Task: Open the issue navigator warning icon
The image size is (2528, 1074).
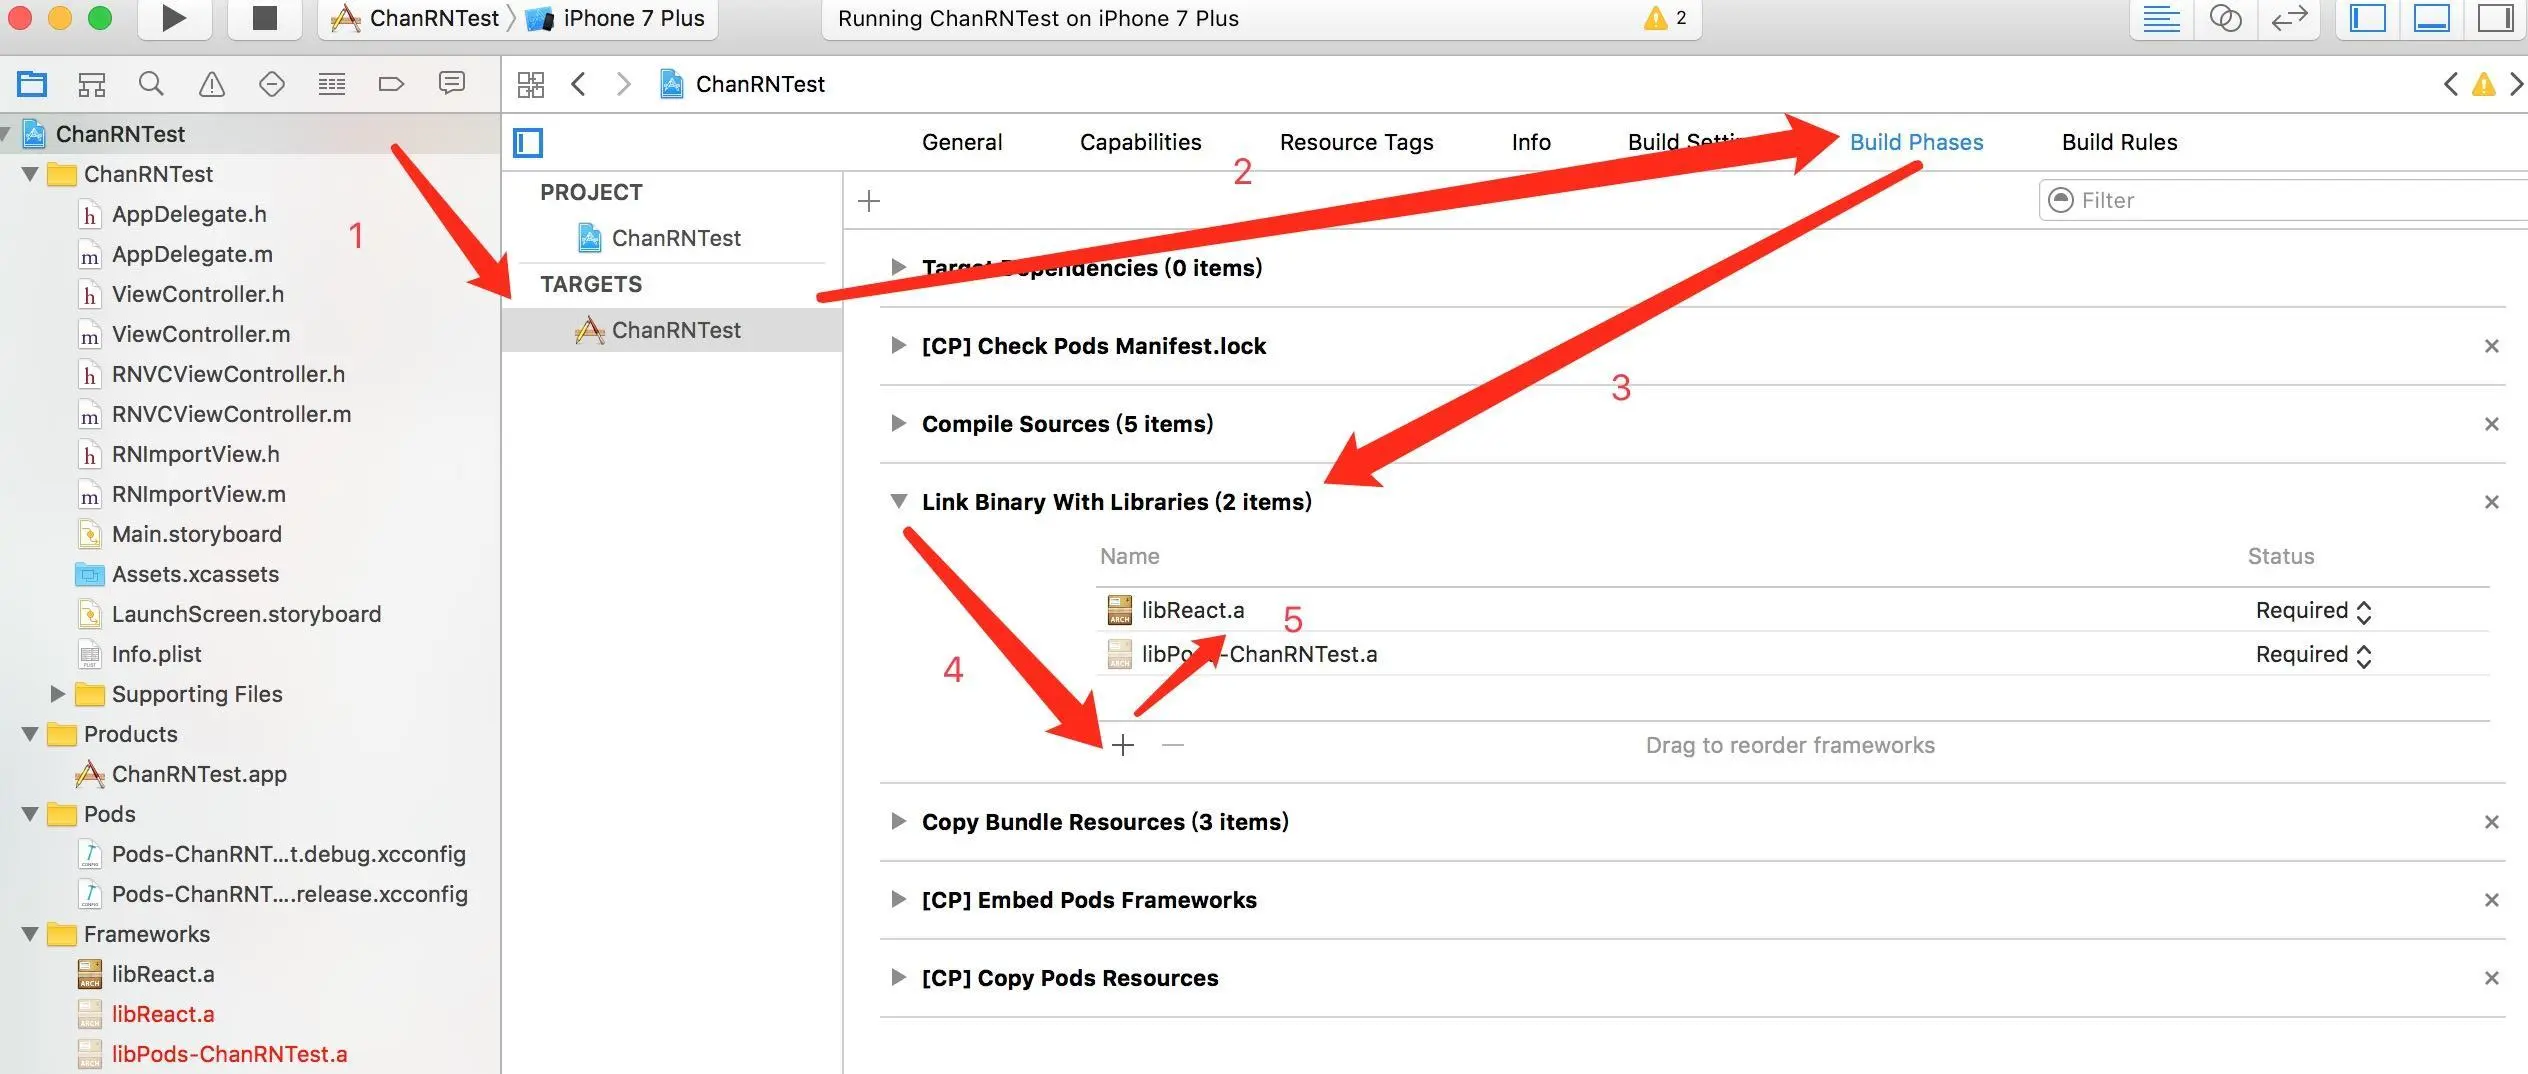Action: point(212,84)
